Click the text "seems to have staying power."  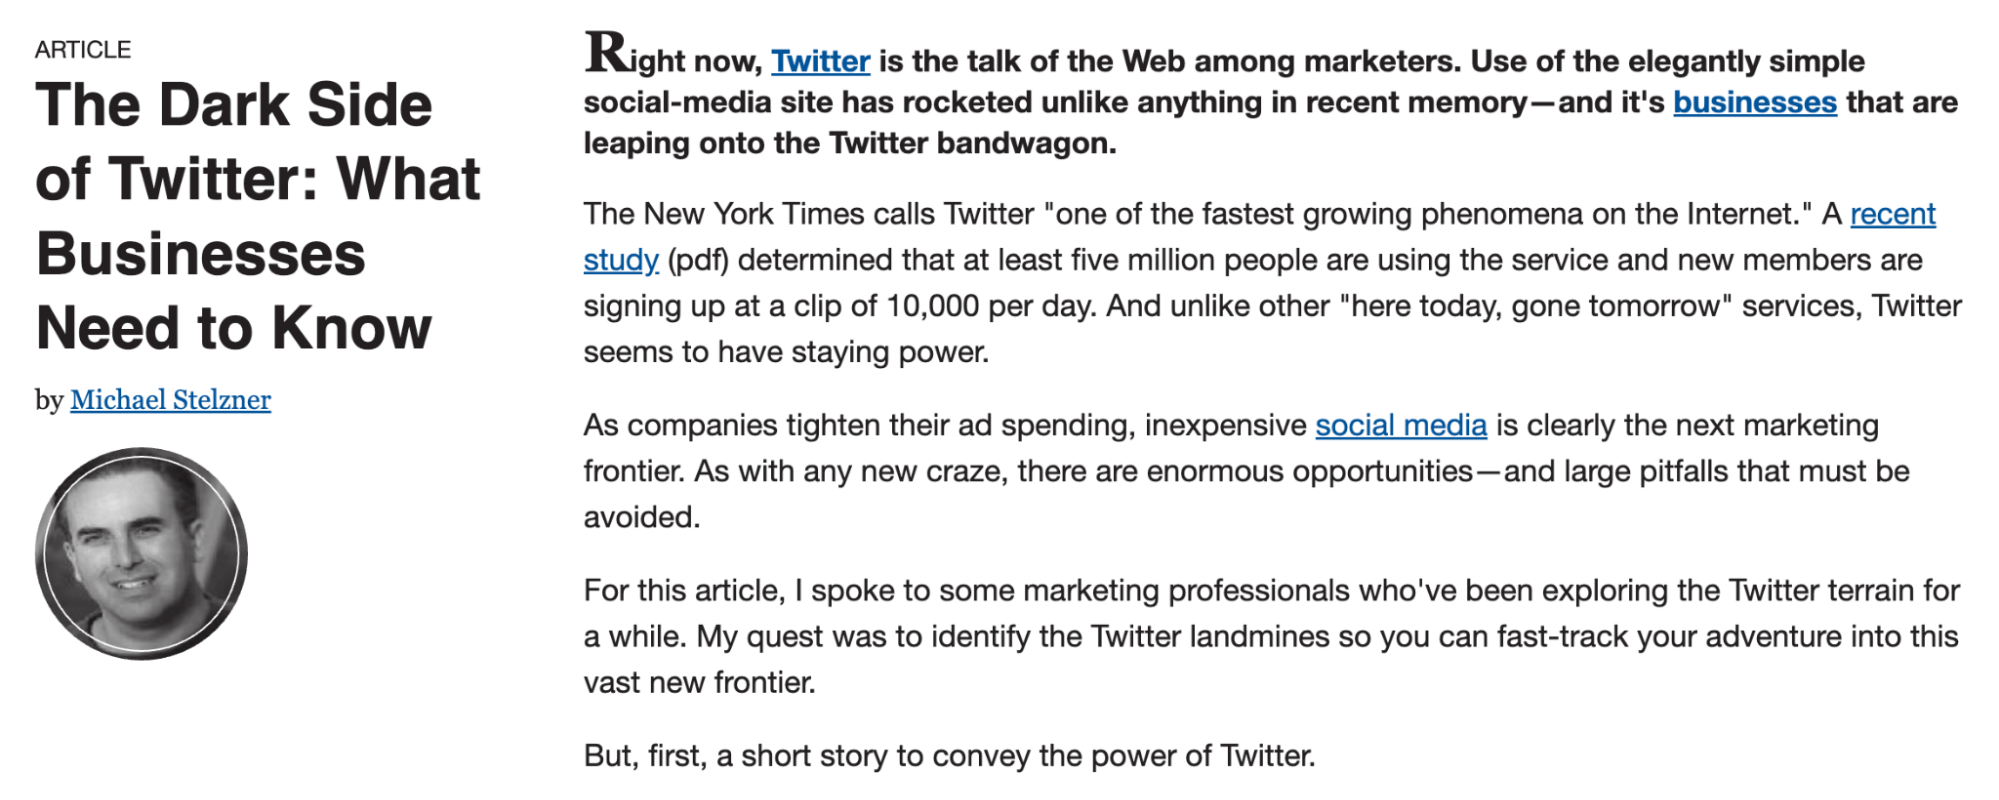click(x=786, y=352)
